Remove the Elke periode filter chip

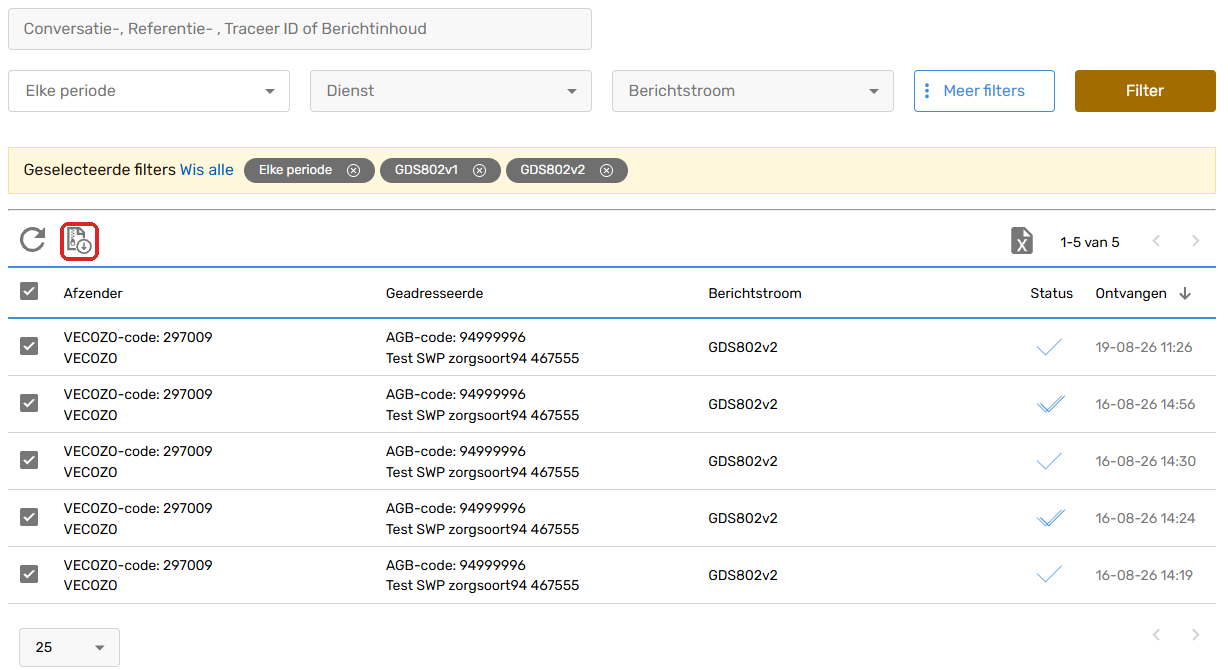[353, 170]
